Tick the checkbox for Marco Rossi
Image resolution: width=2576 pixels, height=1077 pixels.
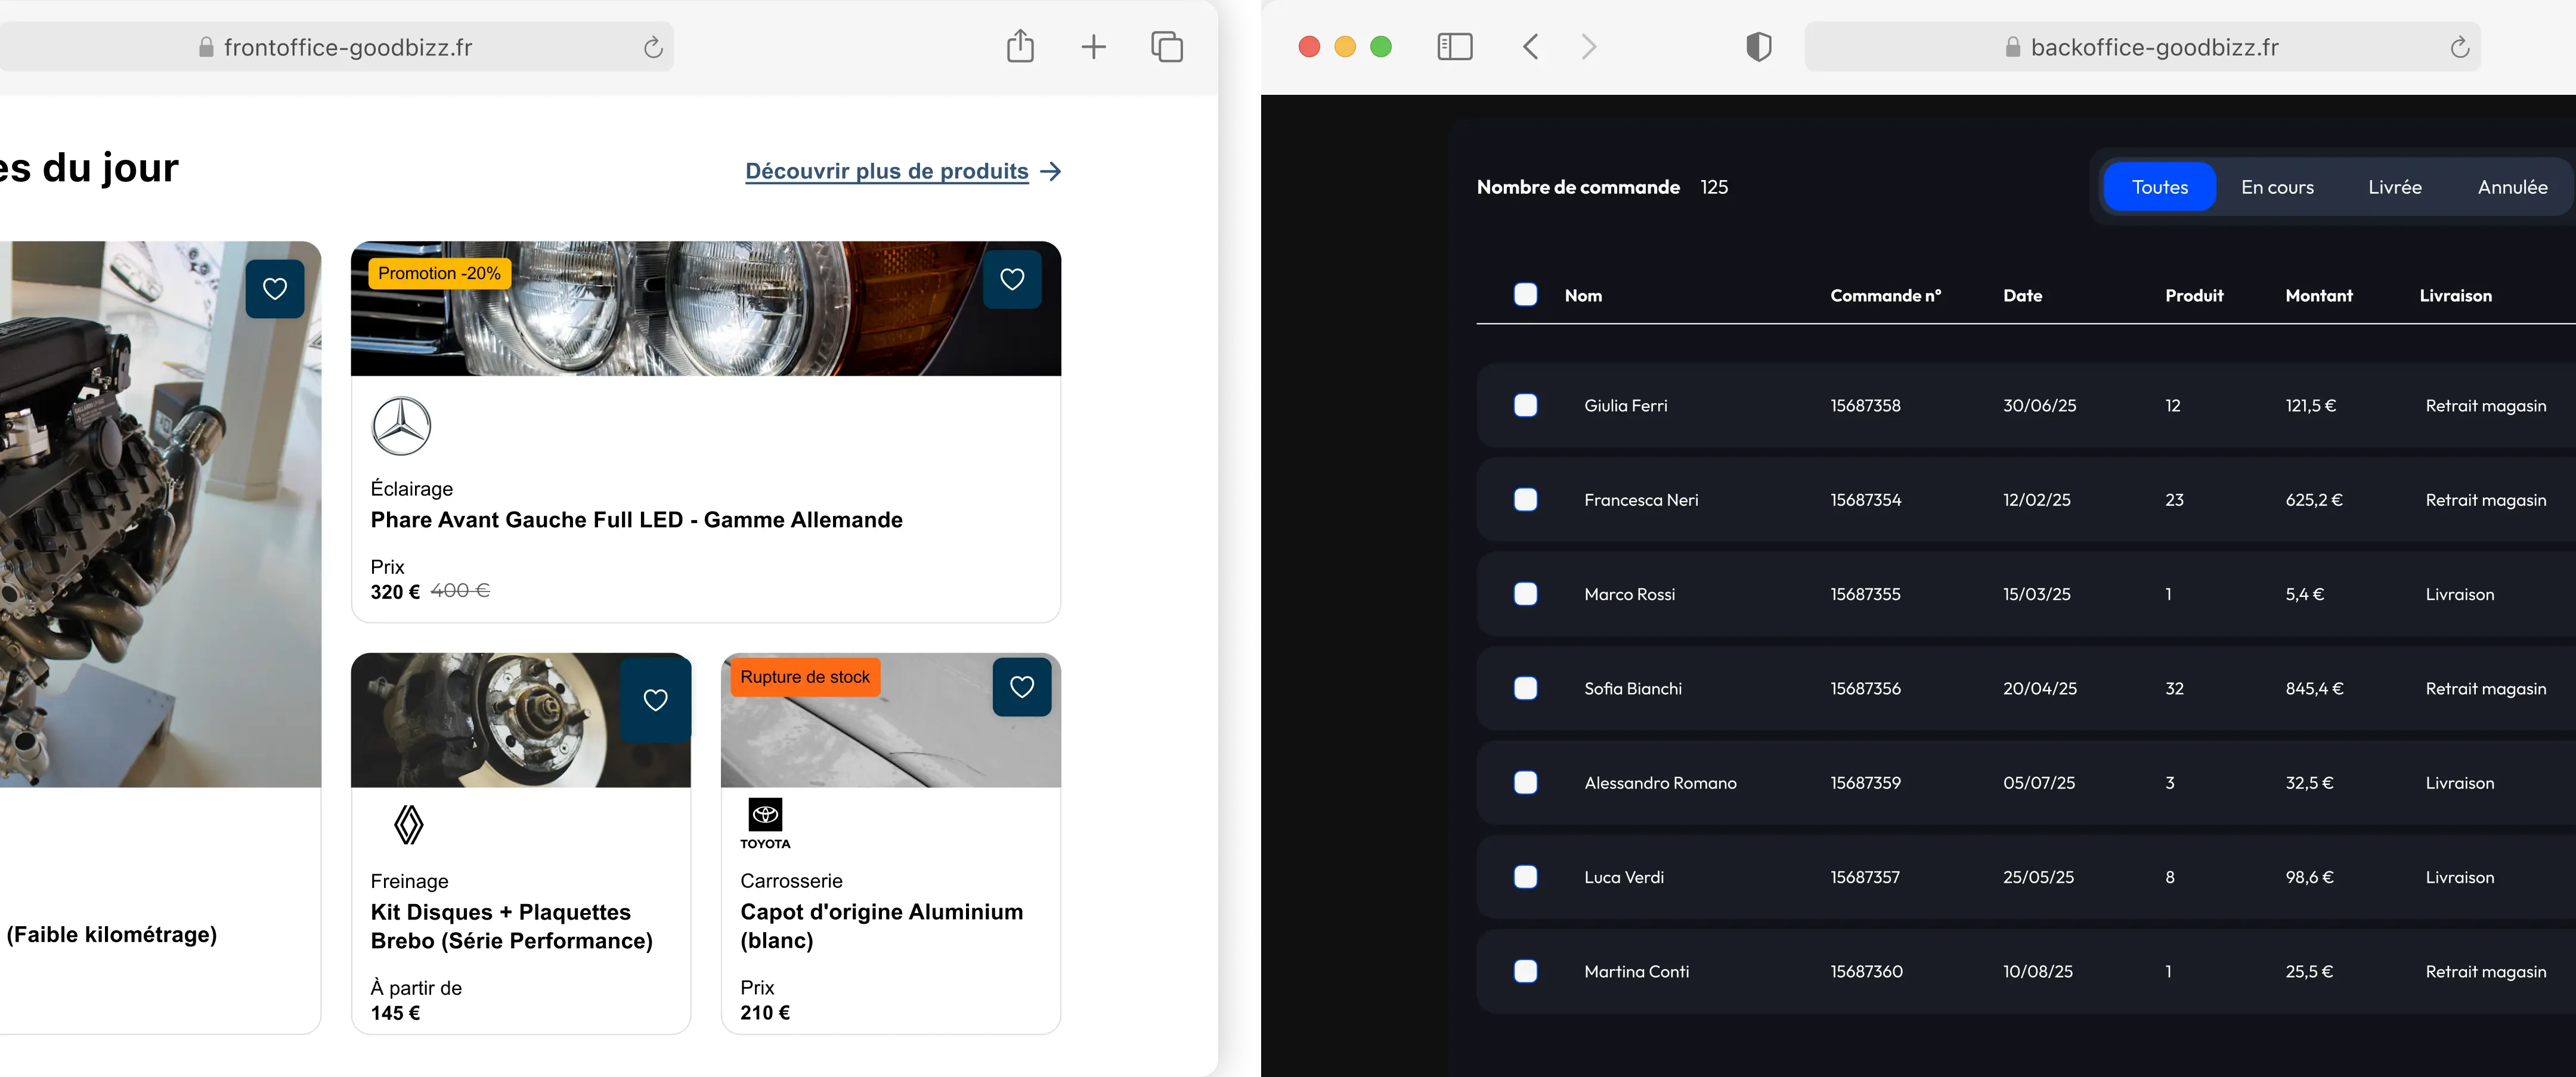1525,594
